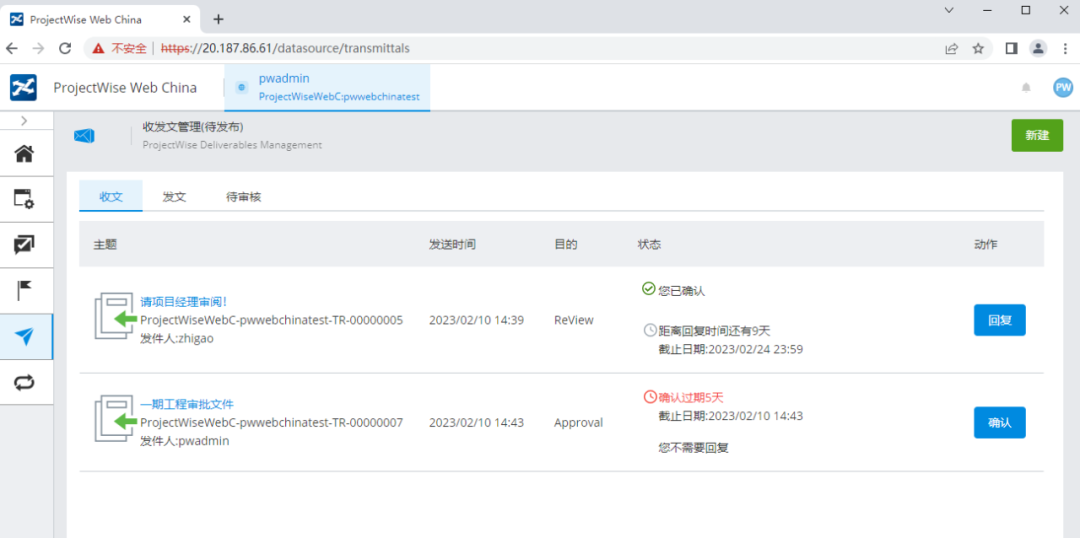Click the send time 2023/02/10 14:43 cell
This screenshot has height=538, width=1080.
coord(476,422)
